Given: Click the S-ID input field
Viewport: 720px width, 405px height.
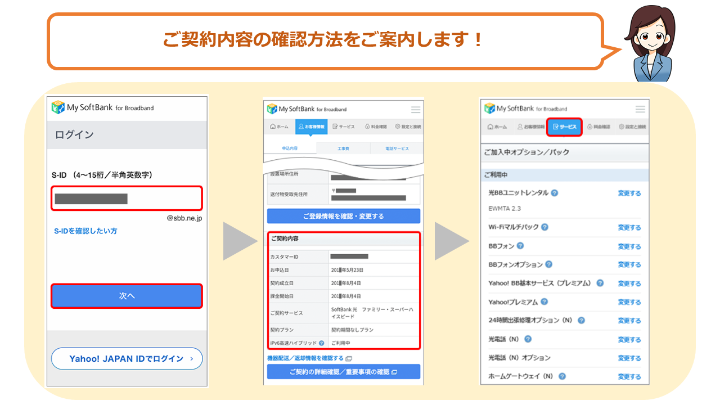Looking at the screenshot, I should pyautogui.click(x=127, y=198).
